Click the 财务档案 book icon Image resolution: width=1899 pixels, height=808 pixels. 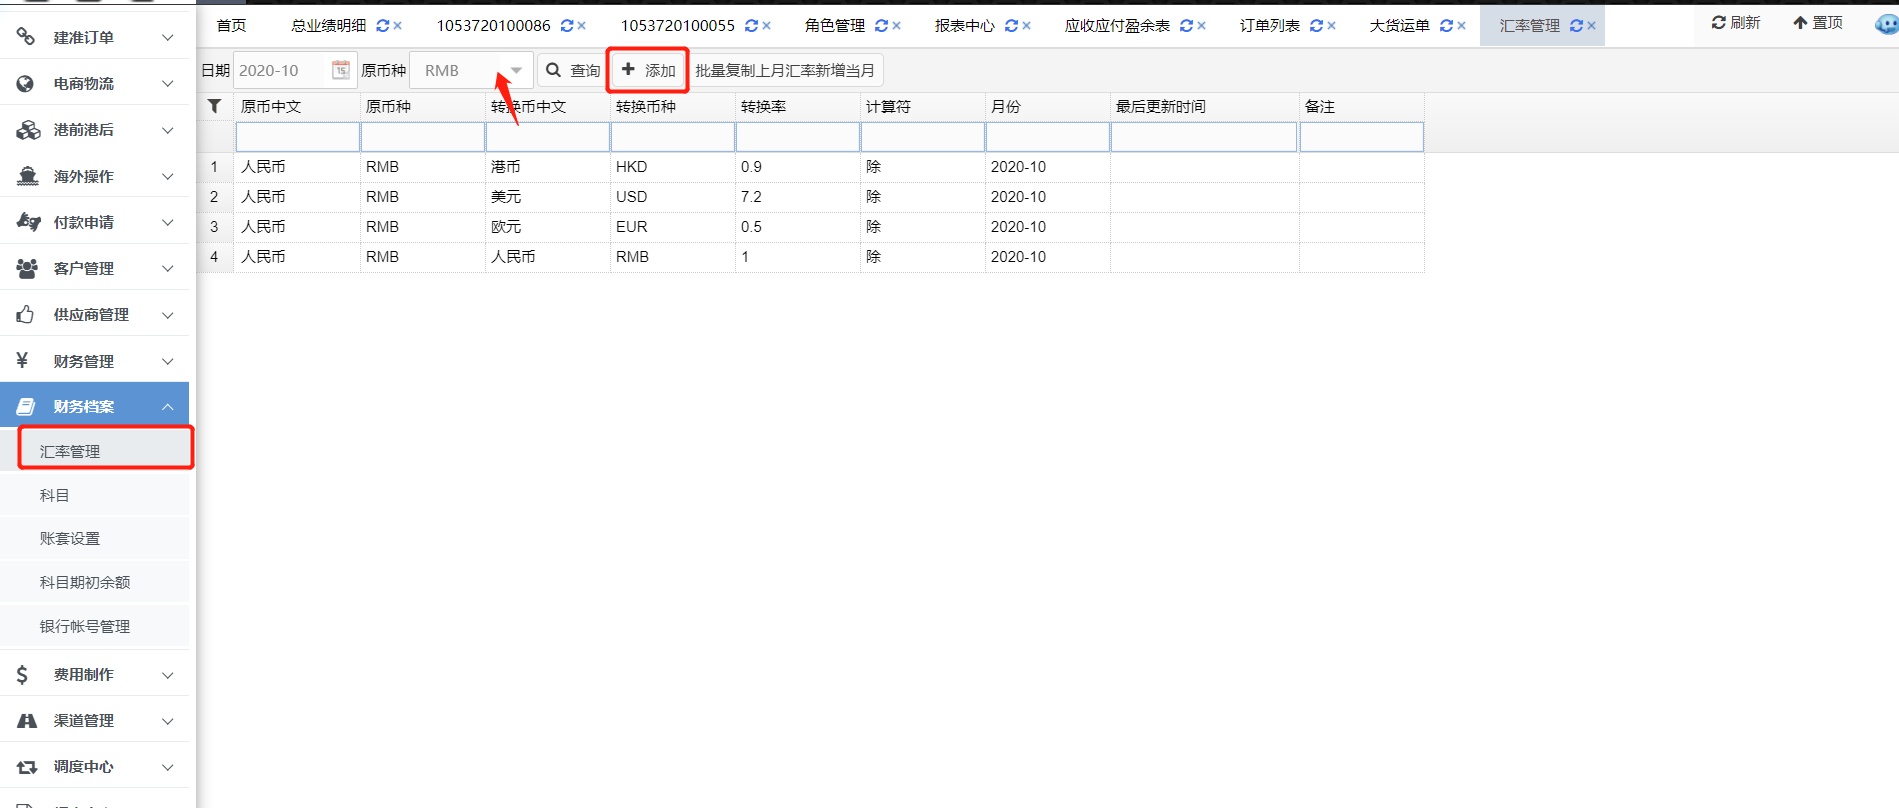click(x=26, y=406)
